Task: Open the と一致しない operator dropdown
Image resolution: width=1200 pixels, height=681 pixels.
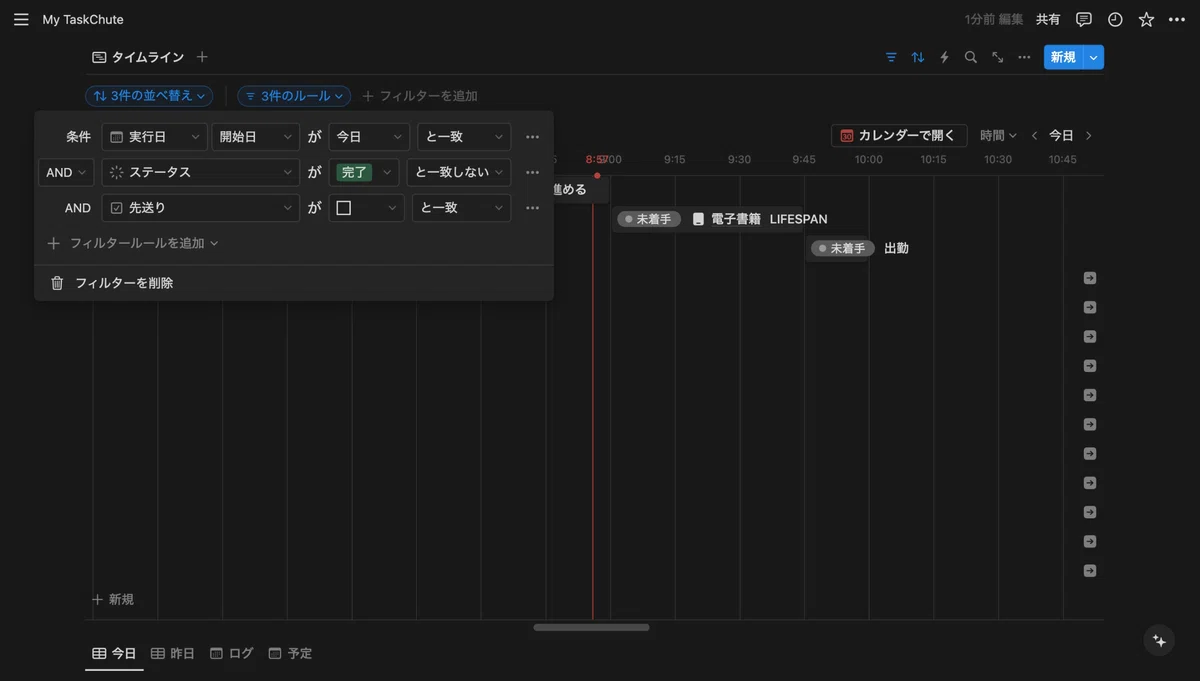Action: coord(459,172)
